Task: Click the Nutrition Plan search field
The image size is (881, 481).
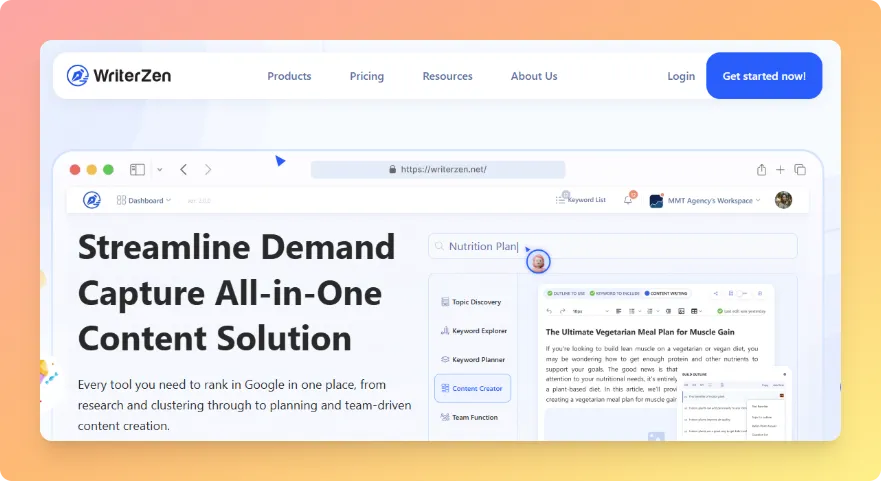Action: pos(612,246)
